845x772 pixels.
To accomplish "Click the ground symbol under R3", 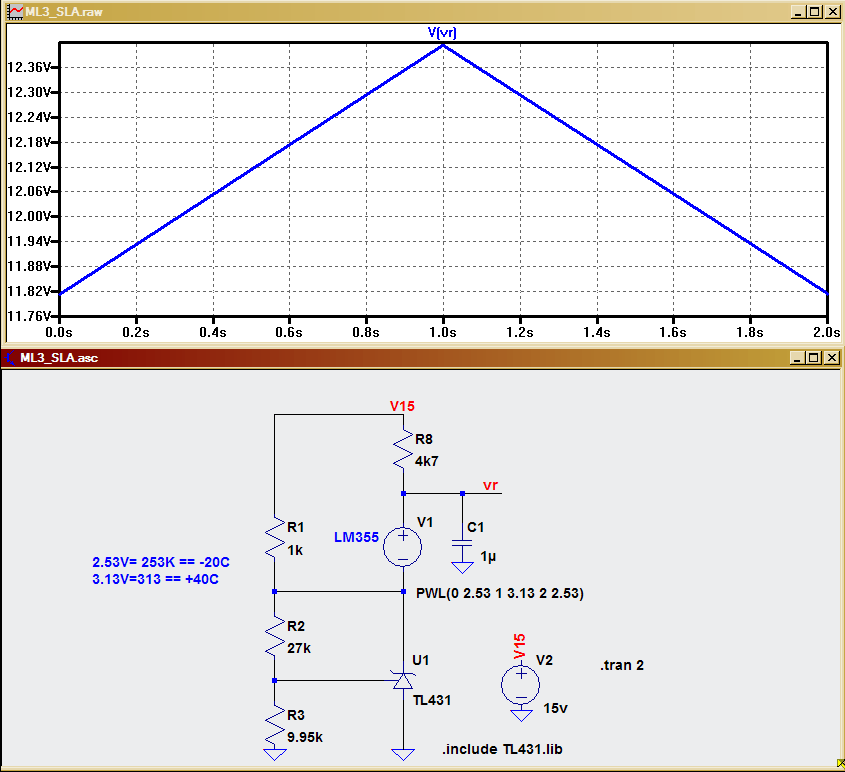I will tap(275, 754).
